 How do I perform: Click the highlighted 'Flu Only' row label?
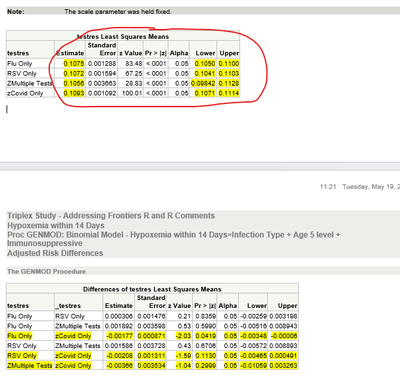pyautogui.click(x=20, y=336)
